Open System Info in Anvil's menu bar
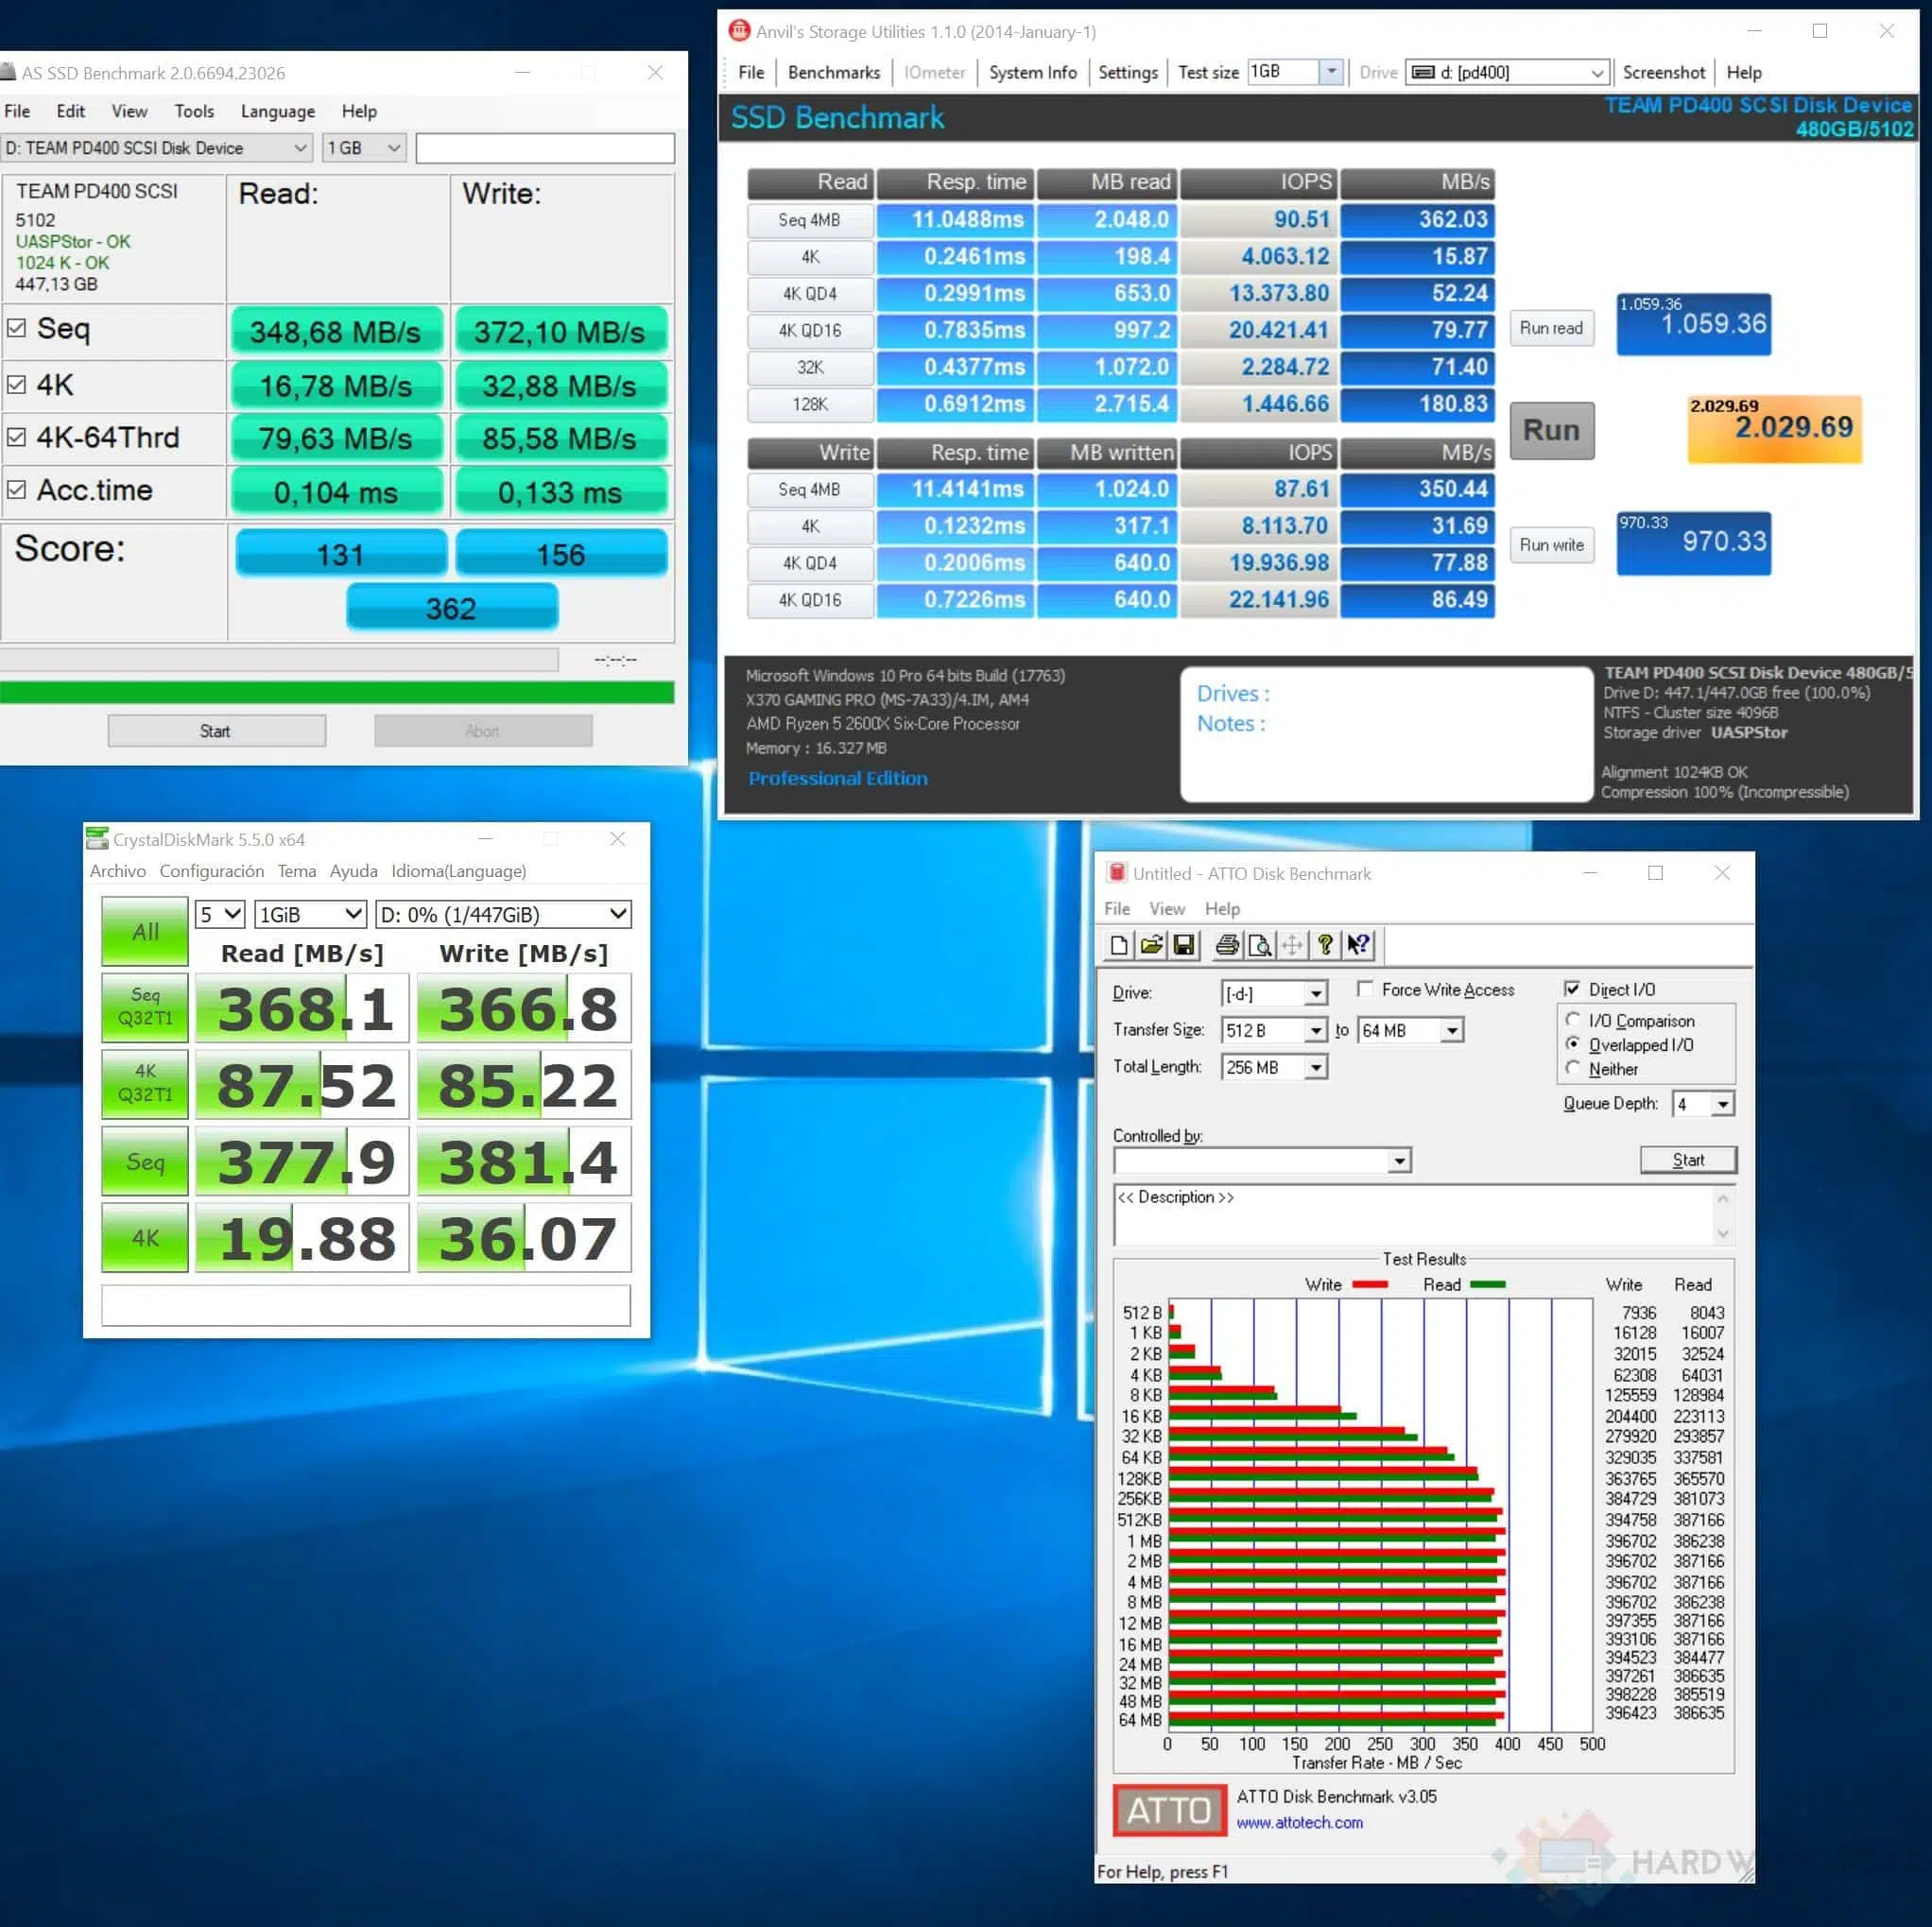 pos(1033,72)
